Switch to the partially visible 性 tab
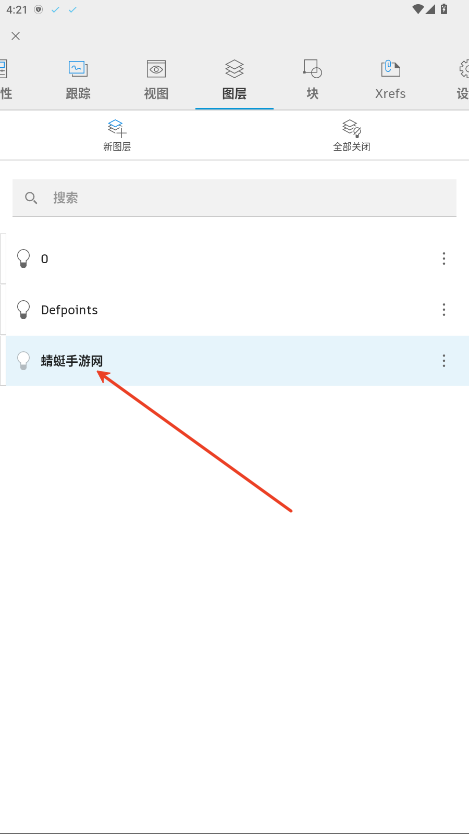 (x=5, y=81)
